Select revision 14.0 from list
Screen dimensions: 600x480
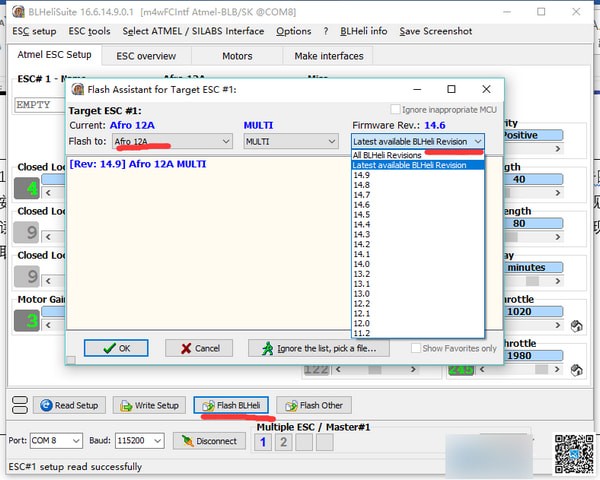(418, 264)
